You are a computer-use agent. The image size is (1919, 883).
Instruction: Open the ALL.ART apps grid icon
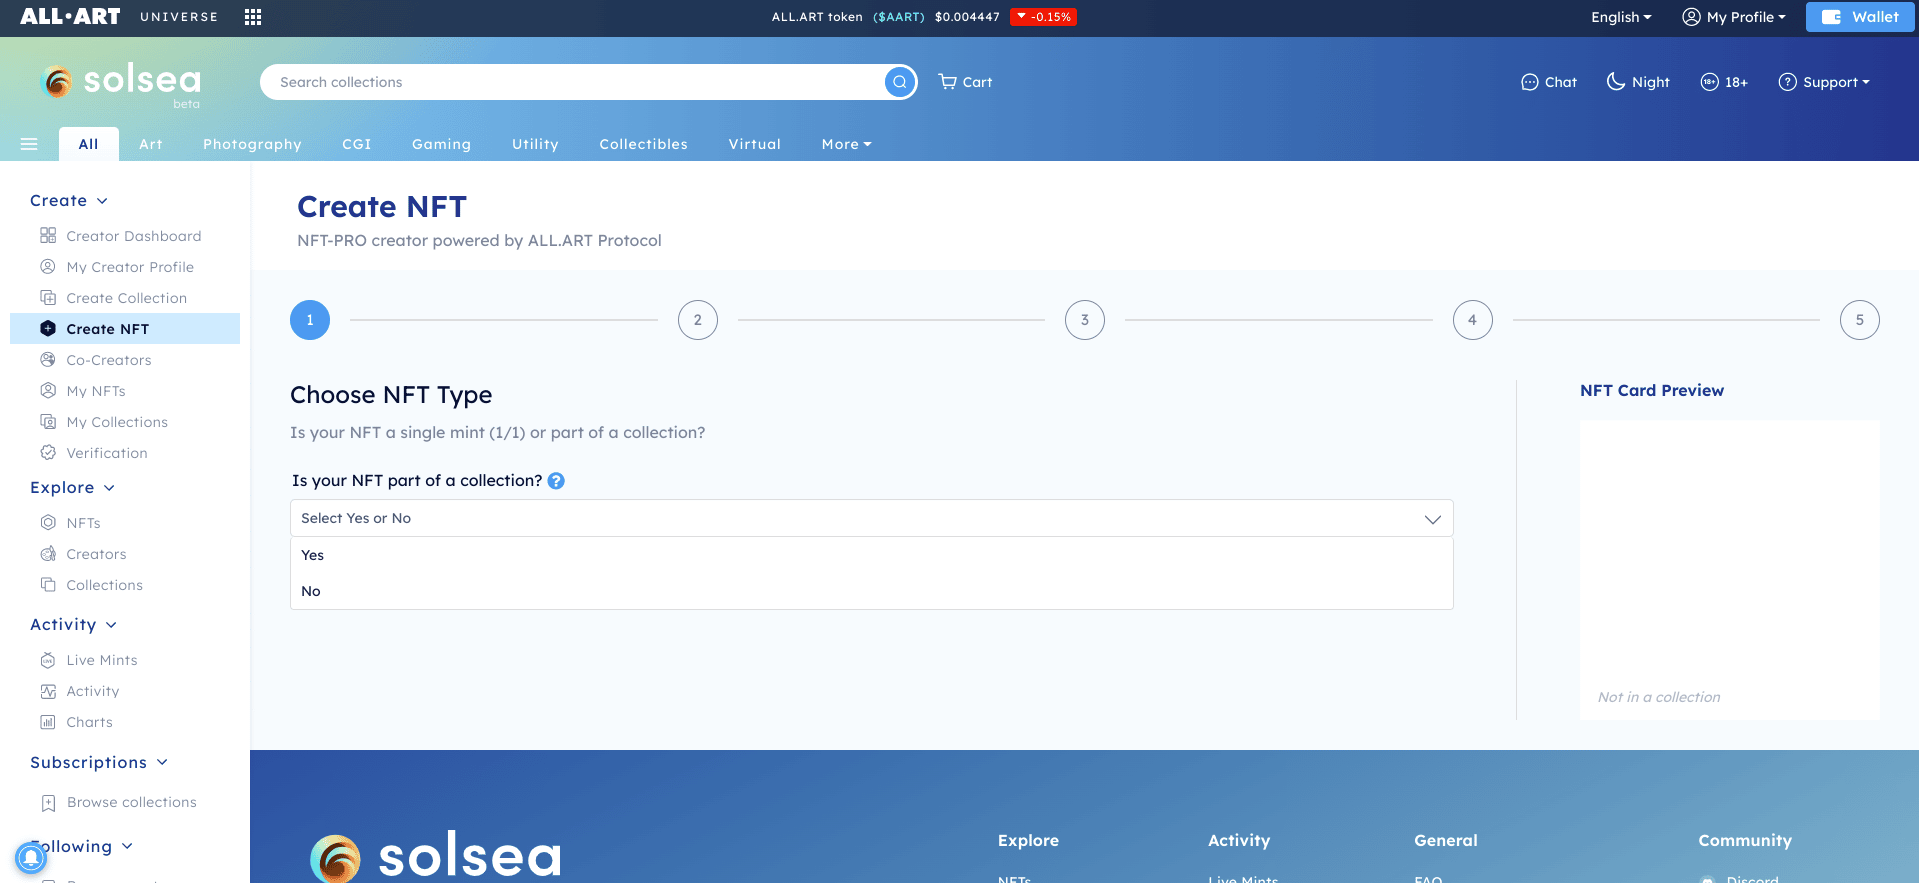click(x=253, y=17)
